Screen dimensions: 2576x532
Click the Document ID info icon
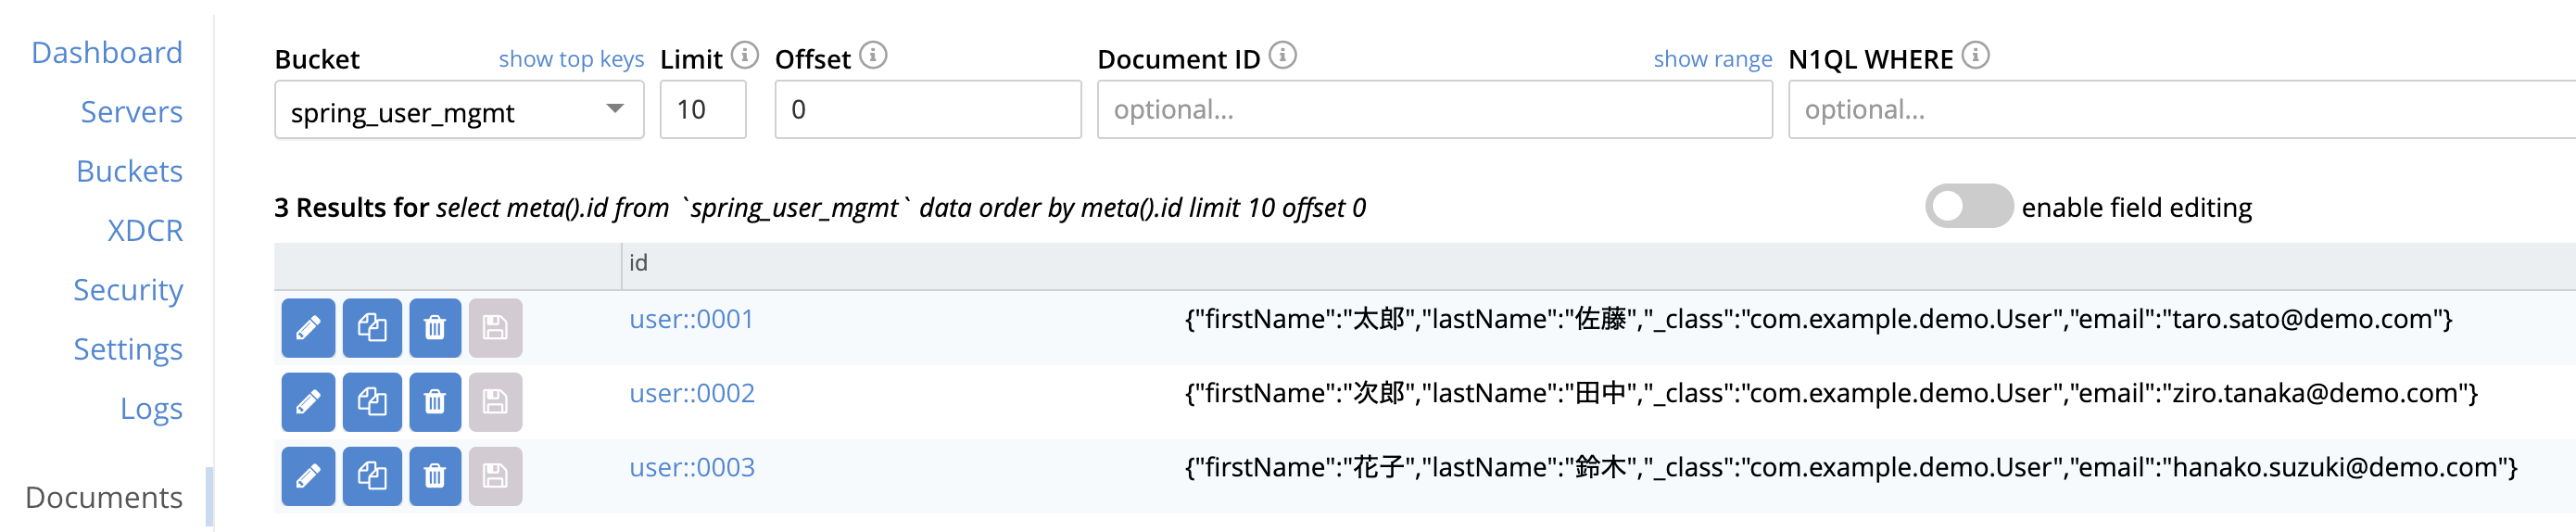[x=1282, y=55]
